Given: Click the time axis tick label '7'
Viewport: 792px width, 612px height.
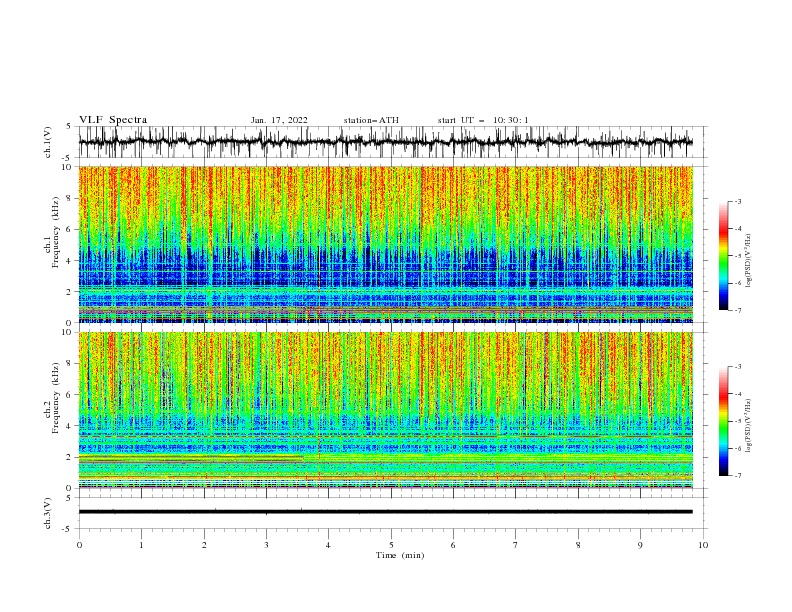Looking at the screenshot, I should point(516,545).
